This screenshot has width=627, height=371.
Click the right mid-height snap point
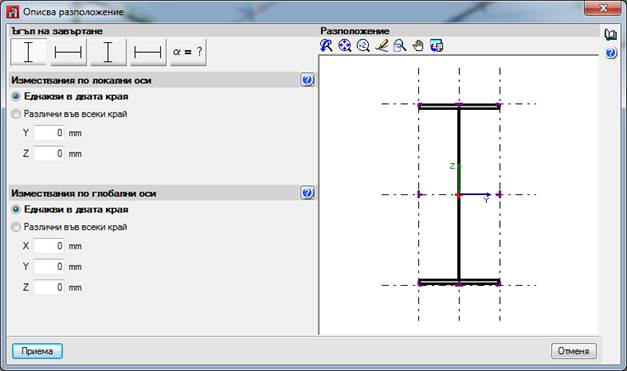(x=499, y=194)
